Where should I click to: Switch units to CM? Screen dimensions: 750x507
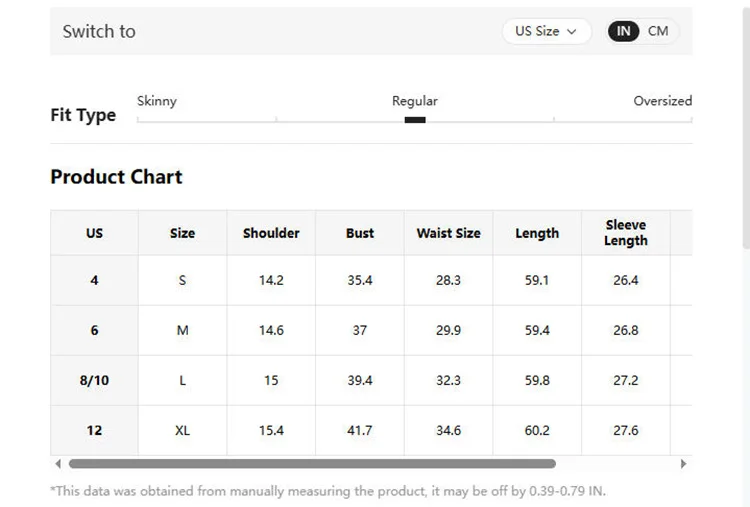(x=658, y=31)
